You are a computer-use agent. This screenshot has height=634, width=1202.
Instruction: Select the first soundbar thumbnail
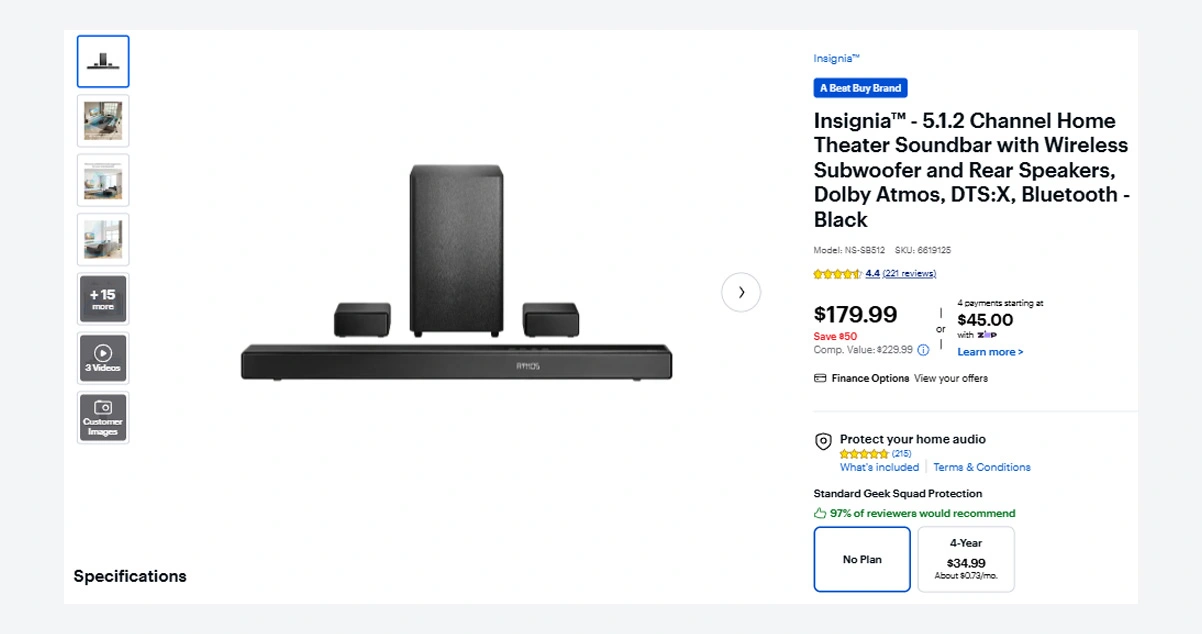point(103,62)
